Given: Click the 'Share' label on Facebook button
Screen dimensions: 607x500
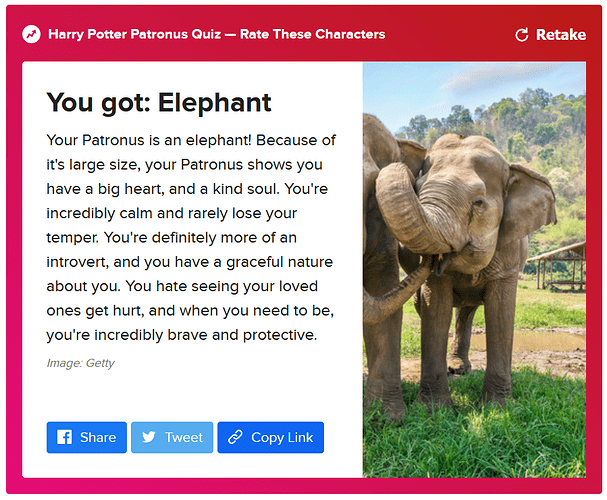Looking at the screenshot, I should click(x=98, y=437).
